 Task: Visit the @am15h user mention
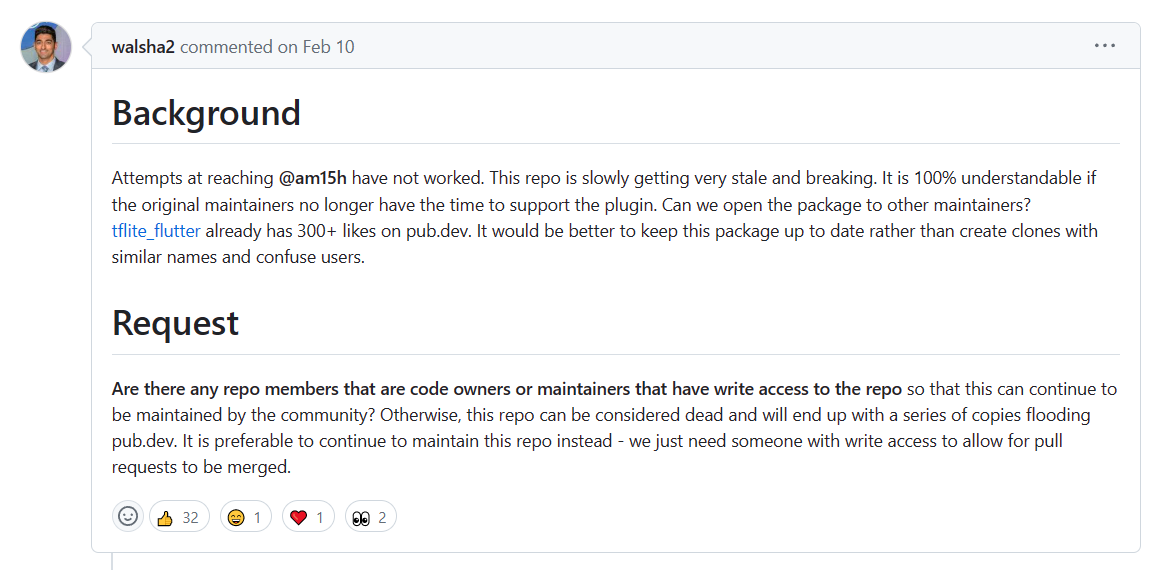coord(313,178)
